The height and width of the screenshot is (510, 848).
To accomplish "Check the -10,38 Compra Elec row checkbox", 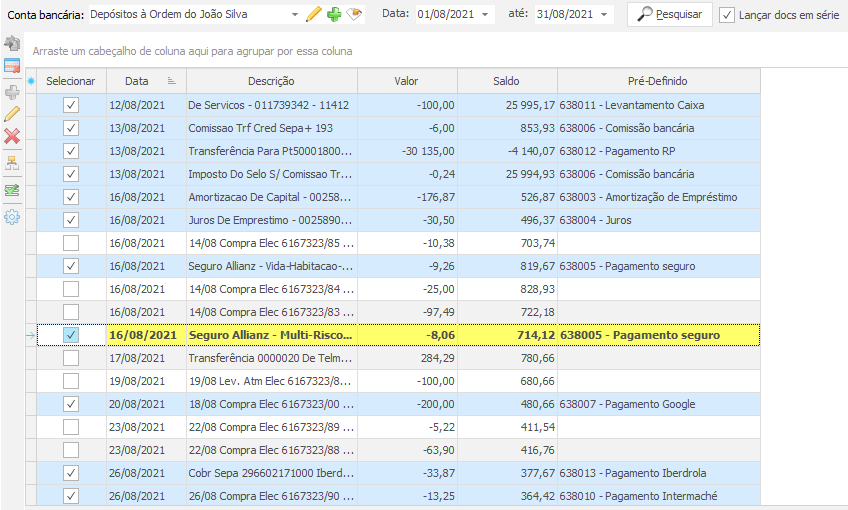I will coord(71,243).
